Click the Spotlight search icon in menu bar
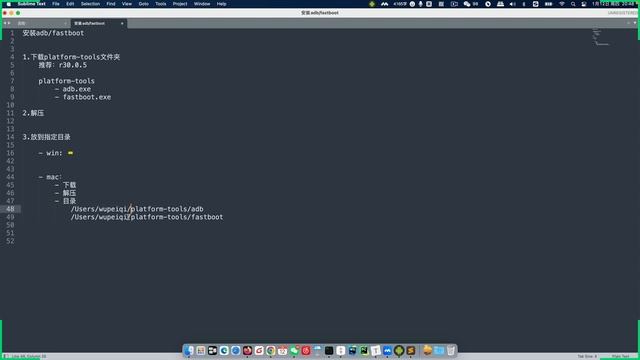The image size is (640, 360). click(573, 4)
